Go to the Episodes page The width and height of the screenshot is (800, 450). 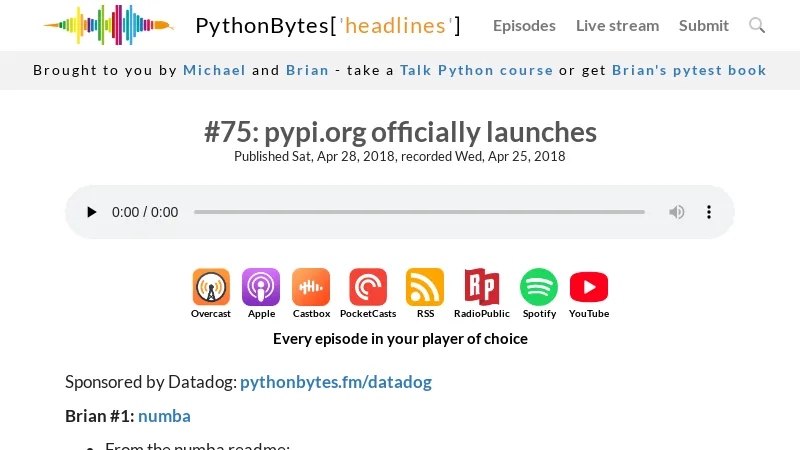click(x=524, y=25)
